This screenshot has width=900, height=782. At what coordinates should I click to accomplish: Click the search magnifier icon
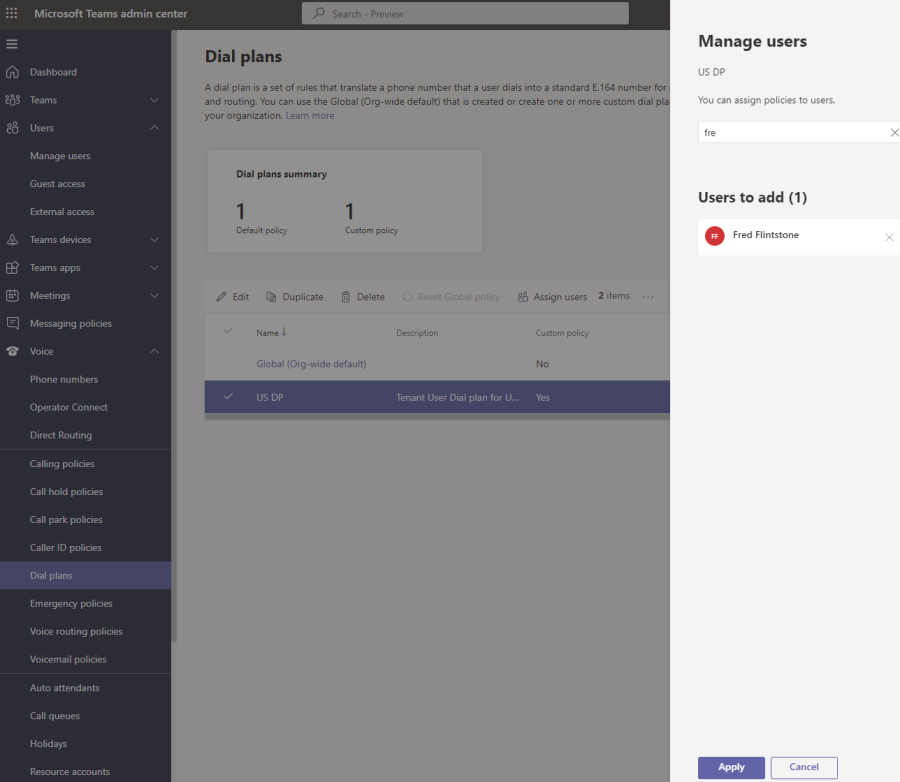point(319,13)
